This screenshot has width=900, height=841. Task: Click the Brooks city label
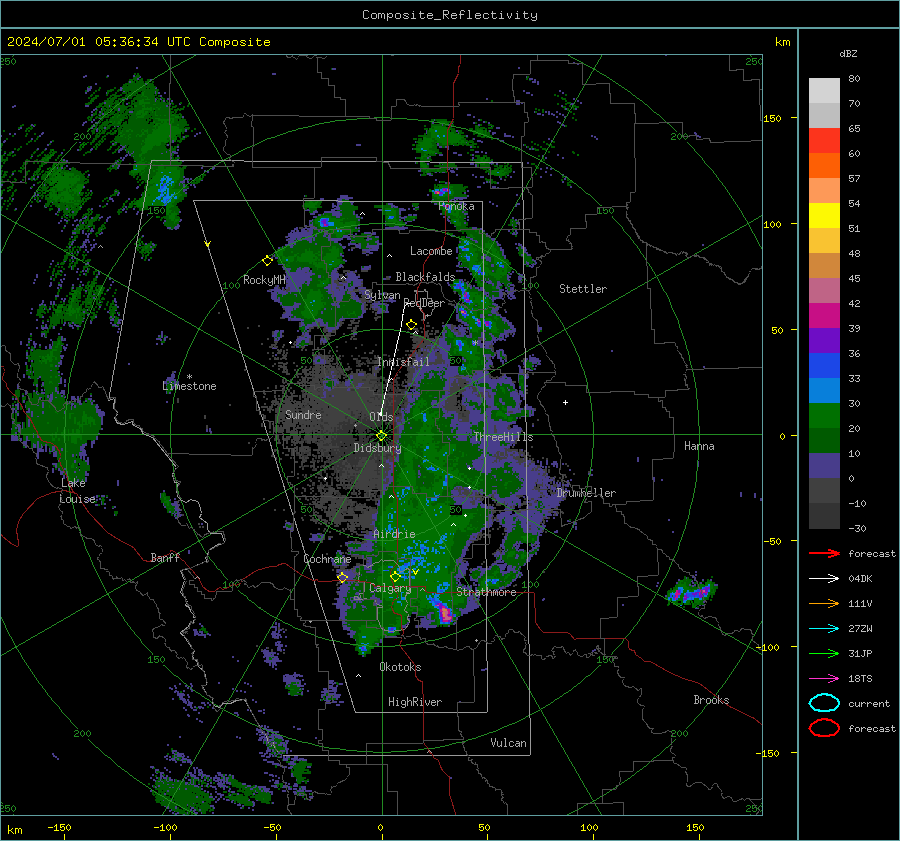click(x=711, y=700)
